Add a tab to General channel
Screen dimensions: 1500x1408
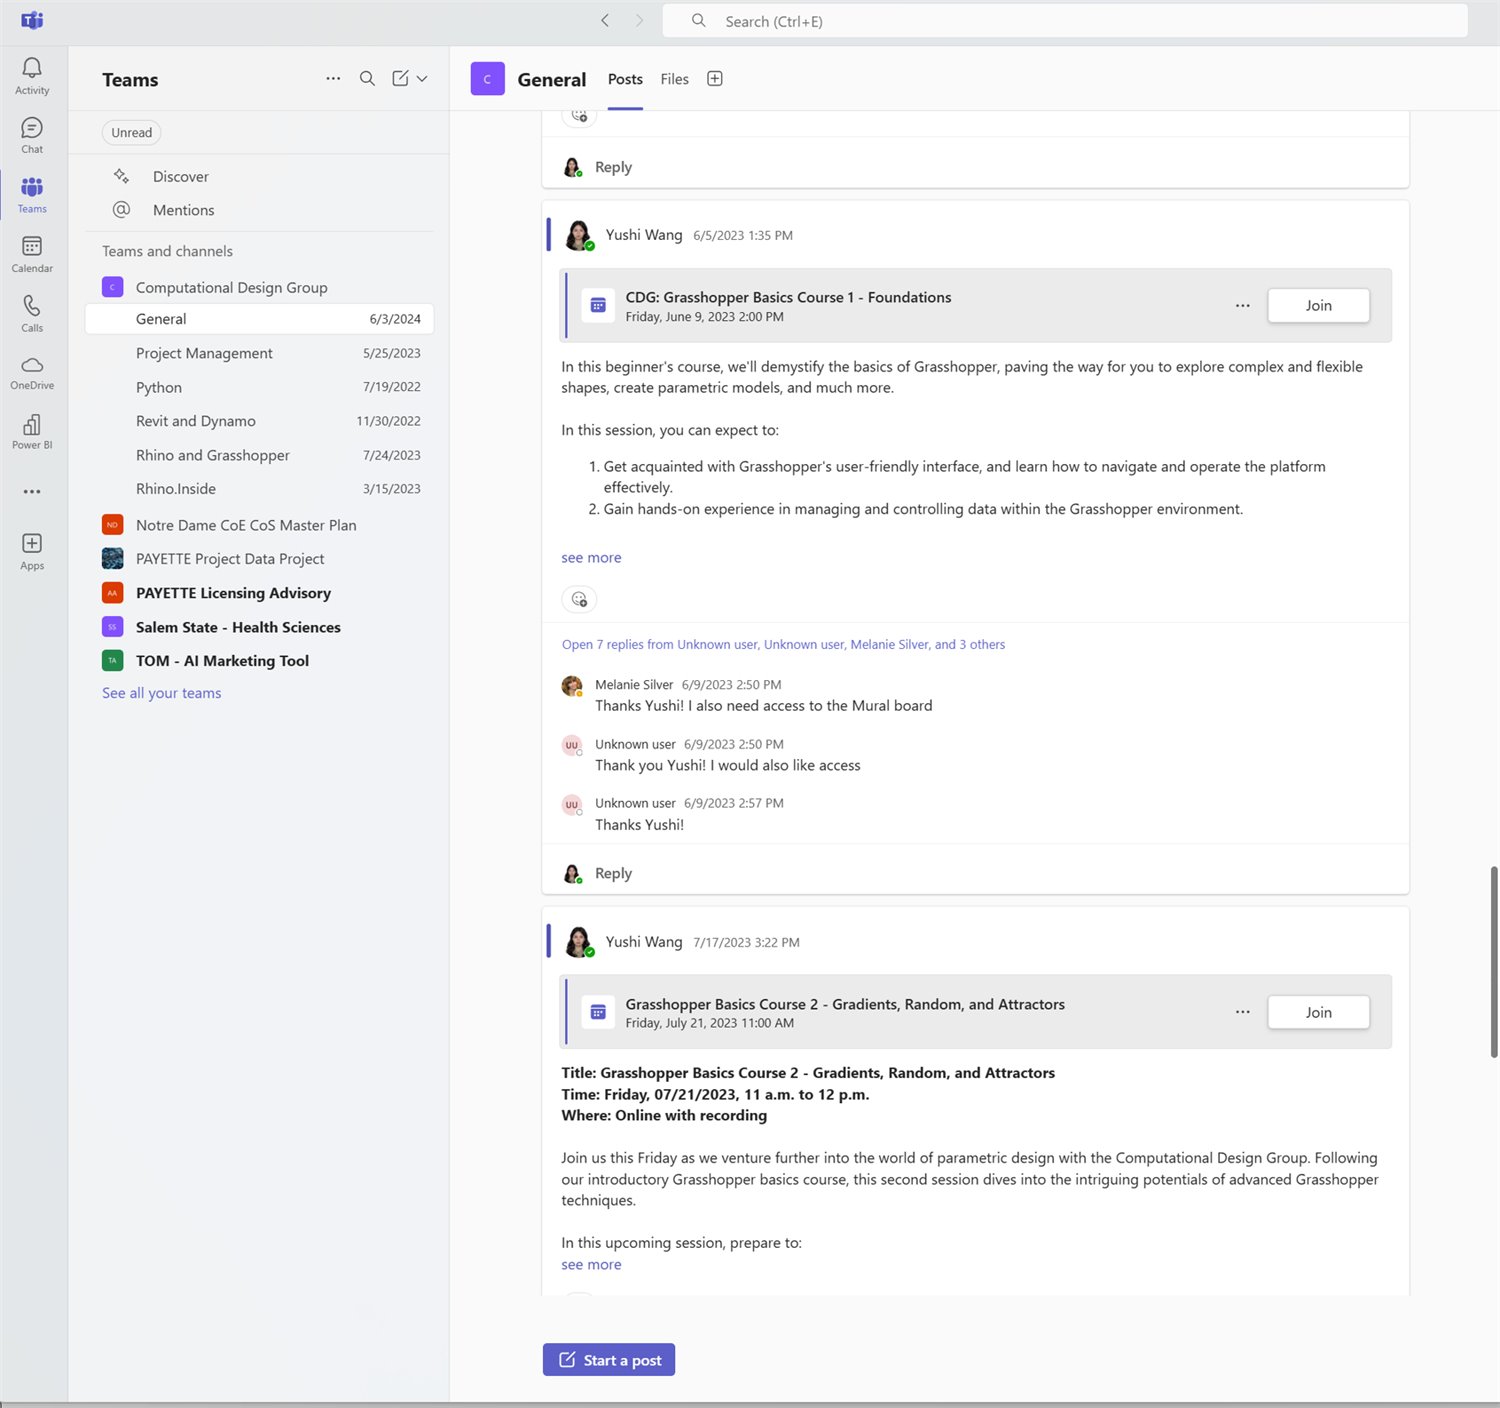715,79
